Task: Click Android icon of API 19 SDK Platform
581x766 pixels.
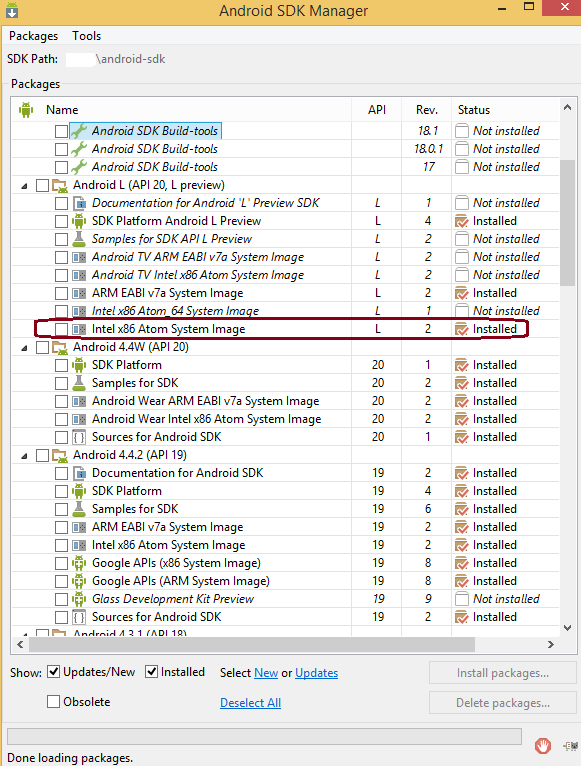Action: (x=79, y=491)
